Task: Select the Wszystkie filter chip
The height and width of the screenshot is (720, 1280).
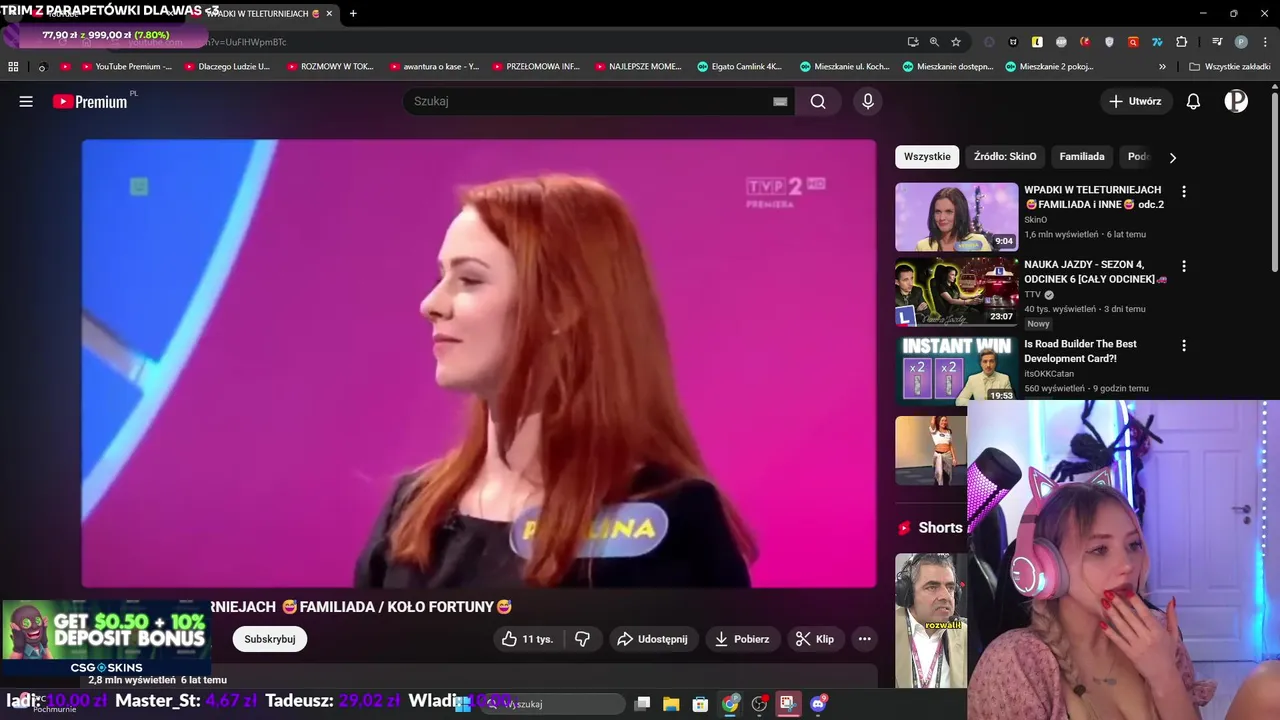Action: coord(927,157)
